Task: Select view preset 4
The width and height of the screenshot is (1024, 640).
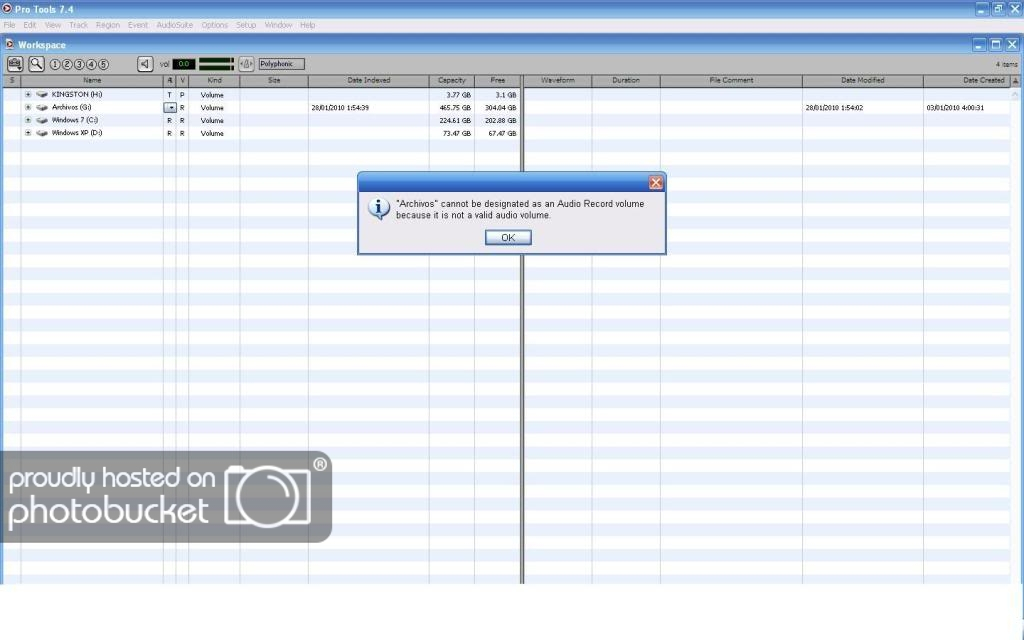Action: [91, 65]
